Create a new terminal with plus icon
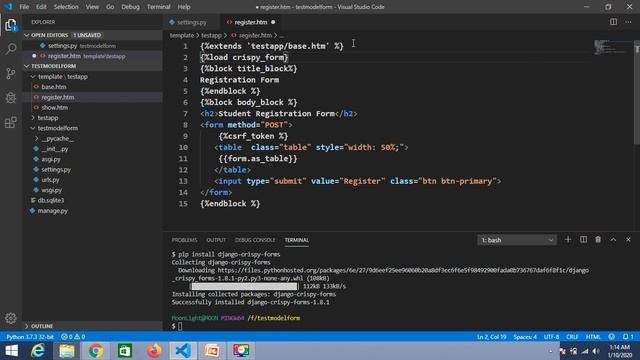The image size is (640, 360). tap(568, 240)
